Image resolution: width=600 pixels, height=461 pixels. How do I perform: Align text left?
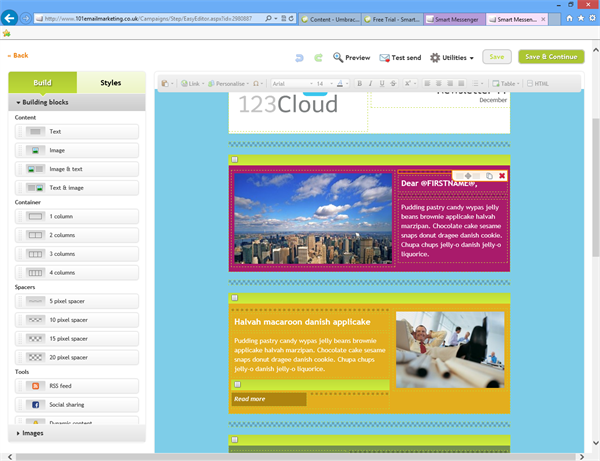(427, 83)
